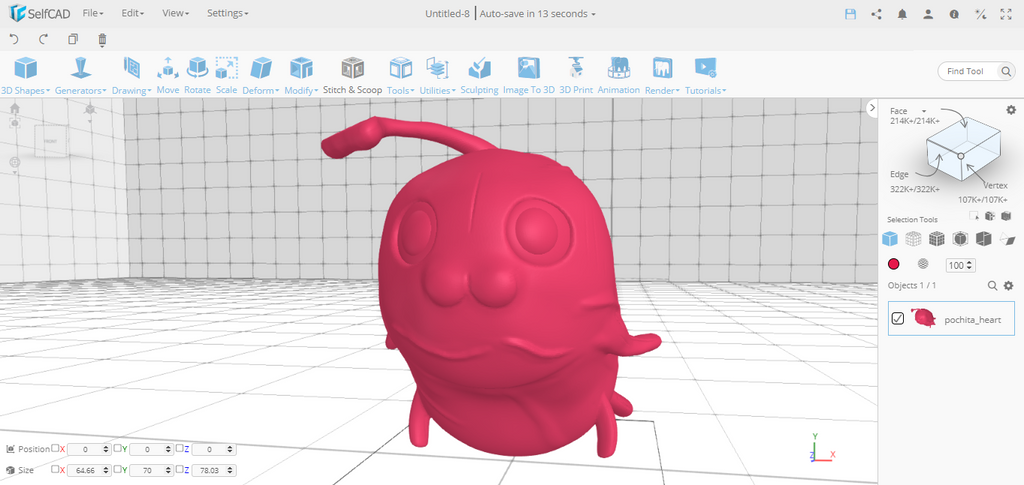
Task: Open the Modify tool icon
Action: tap(301, 68)
